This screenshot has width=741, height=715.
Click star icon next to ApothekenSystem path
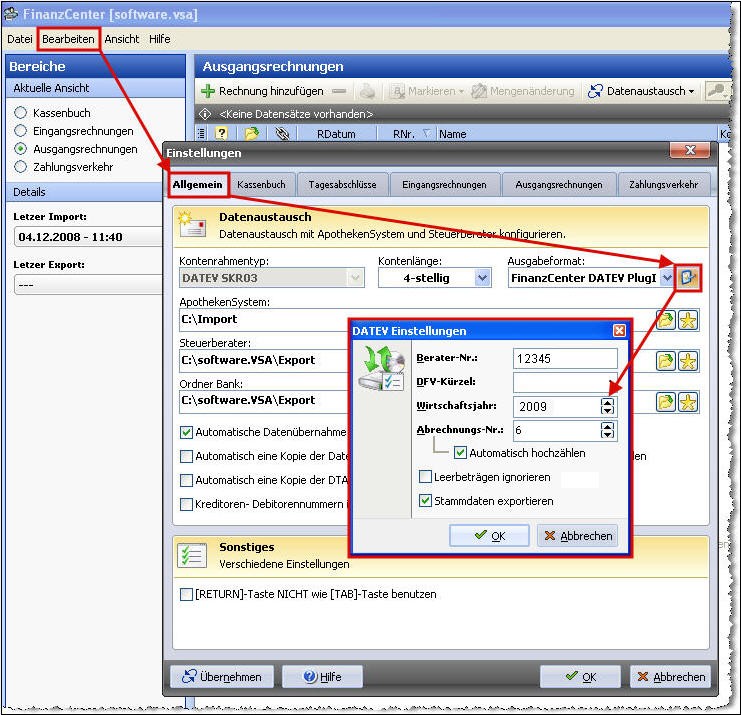click(x=688, y=320)
